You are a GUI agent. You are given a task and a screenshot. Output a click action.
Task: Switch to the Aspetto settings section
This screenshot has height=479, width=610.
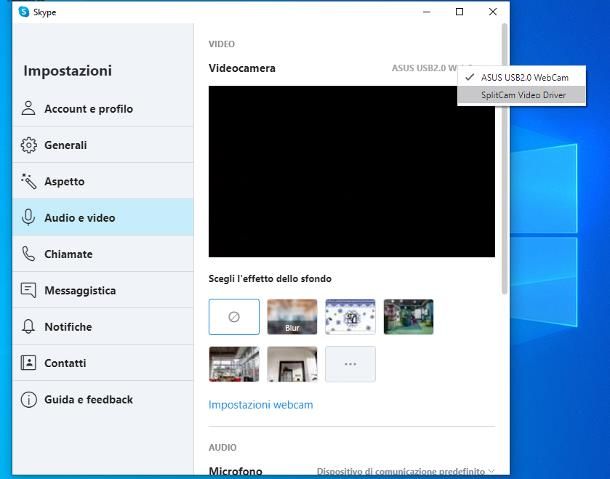pyautogui.click(x=103, y=181)
